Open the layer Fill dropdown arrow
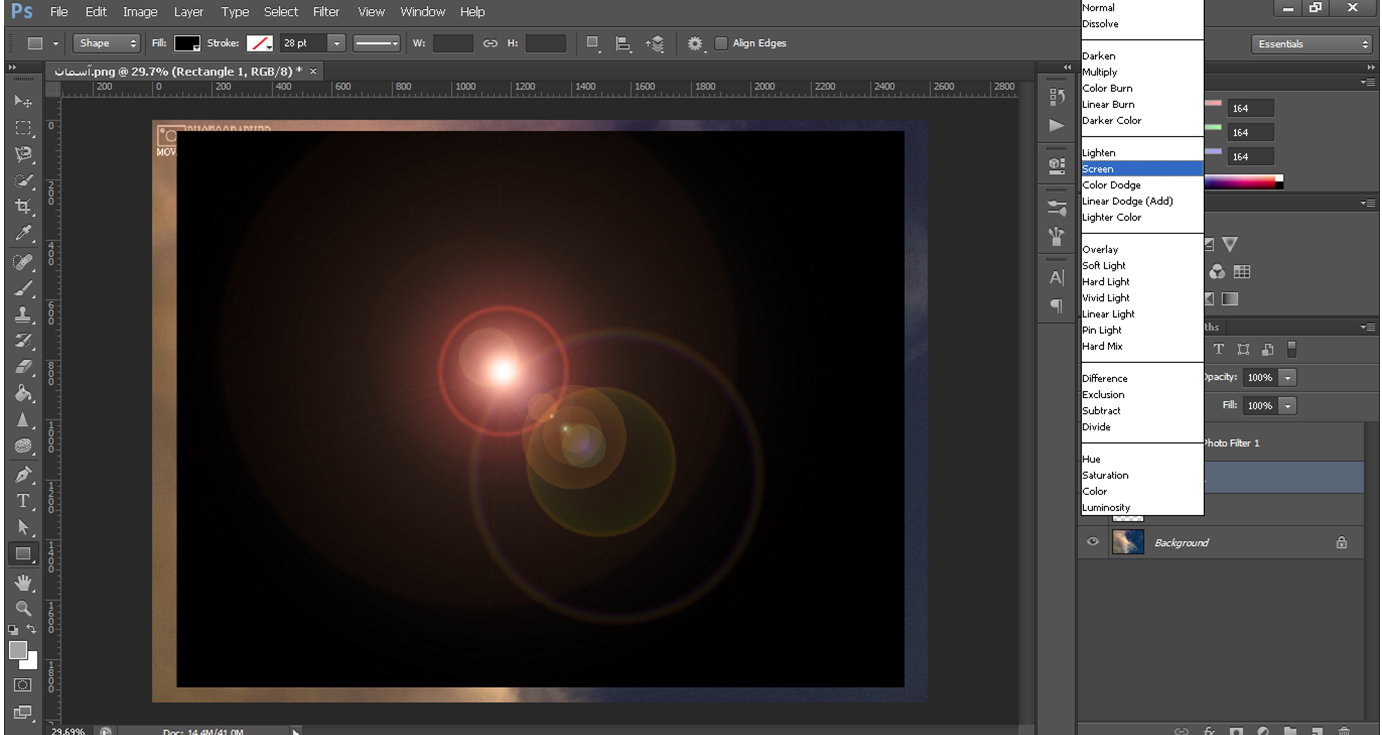Image resolution: width=1382 pixels, height=735 pixels. click(1288, 405)
